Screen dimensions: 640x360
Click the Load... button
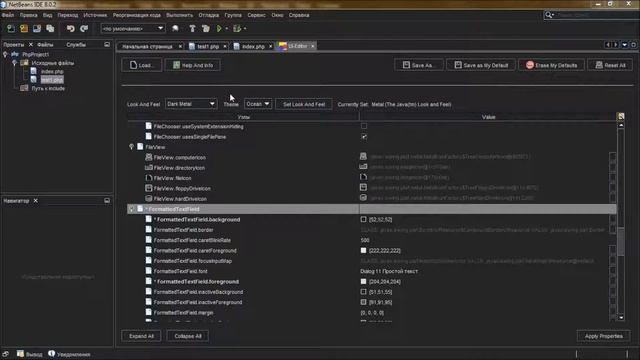(142, 65)
